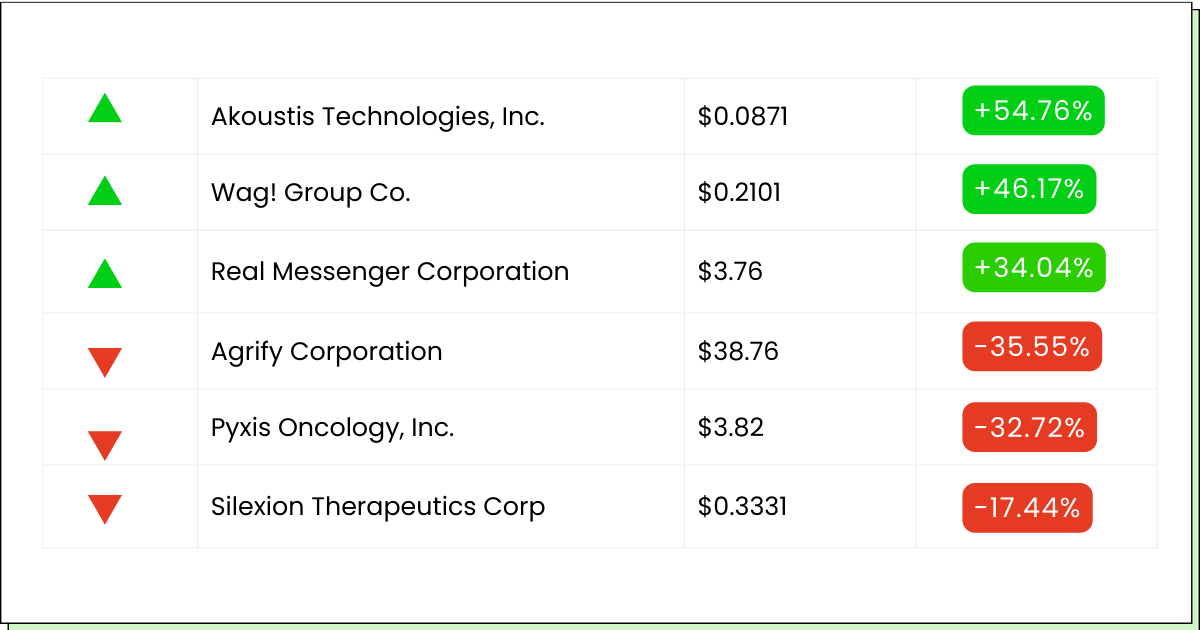Click the red down arrow beside Agrify Corporation
This screenshot has height=630, width=1200.
(x=105, y=362)
